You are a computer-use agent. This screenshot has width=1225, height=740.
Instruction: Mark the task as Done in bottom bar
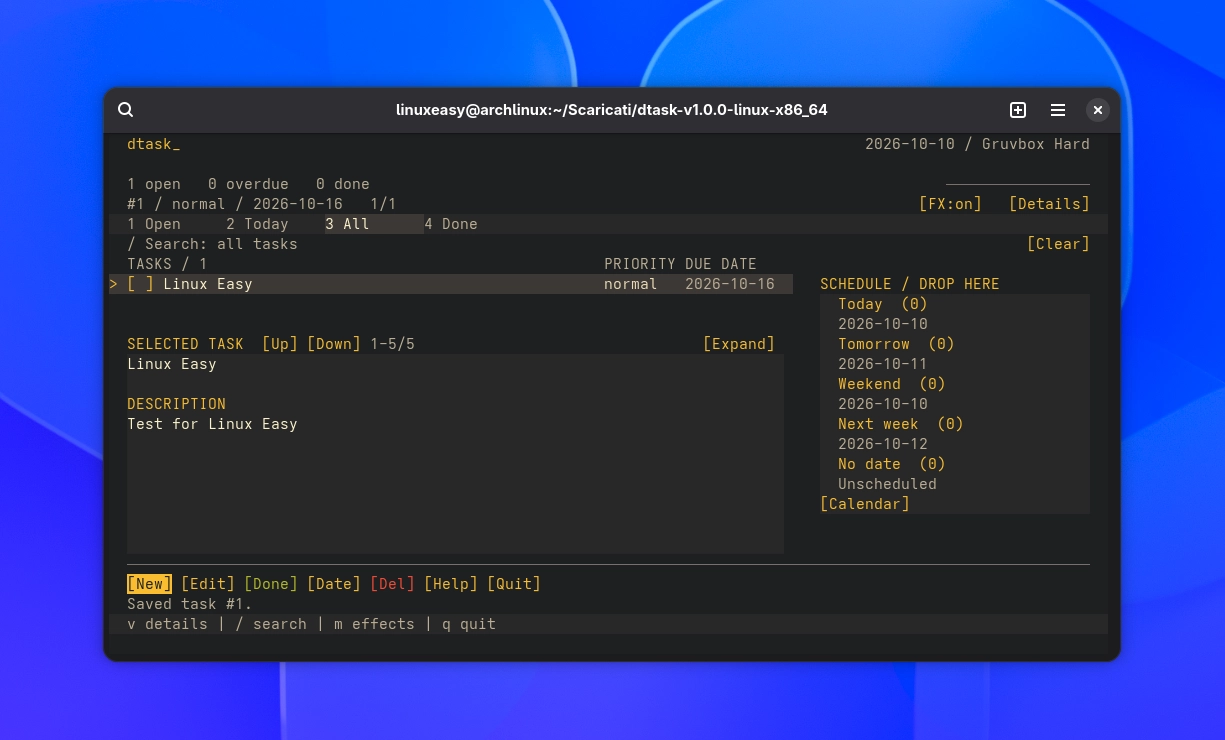click(x=271, y=584)
